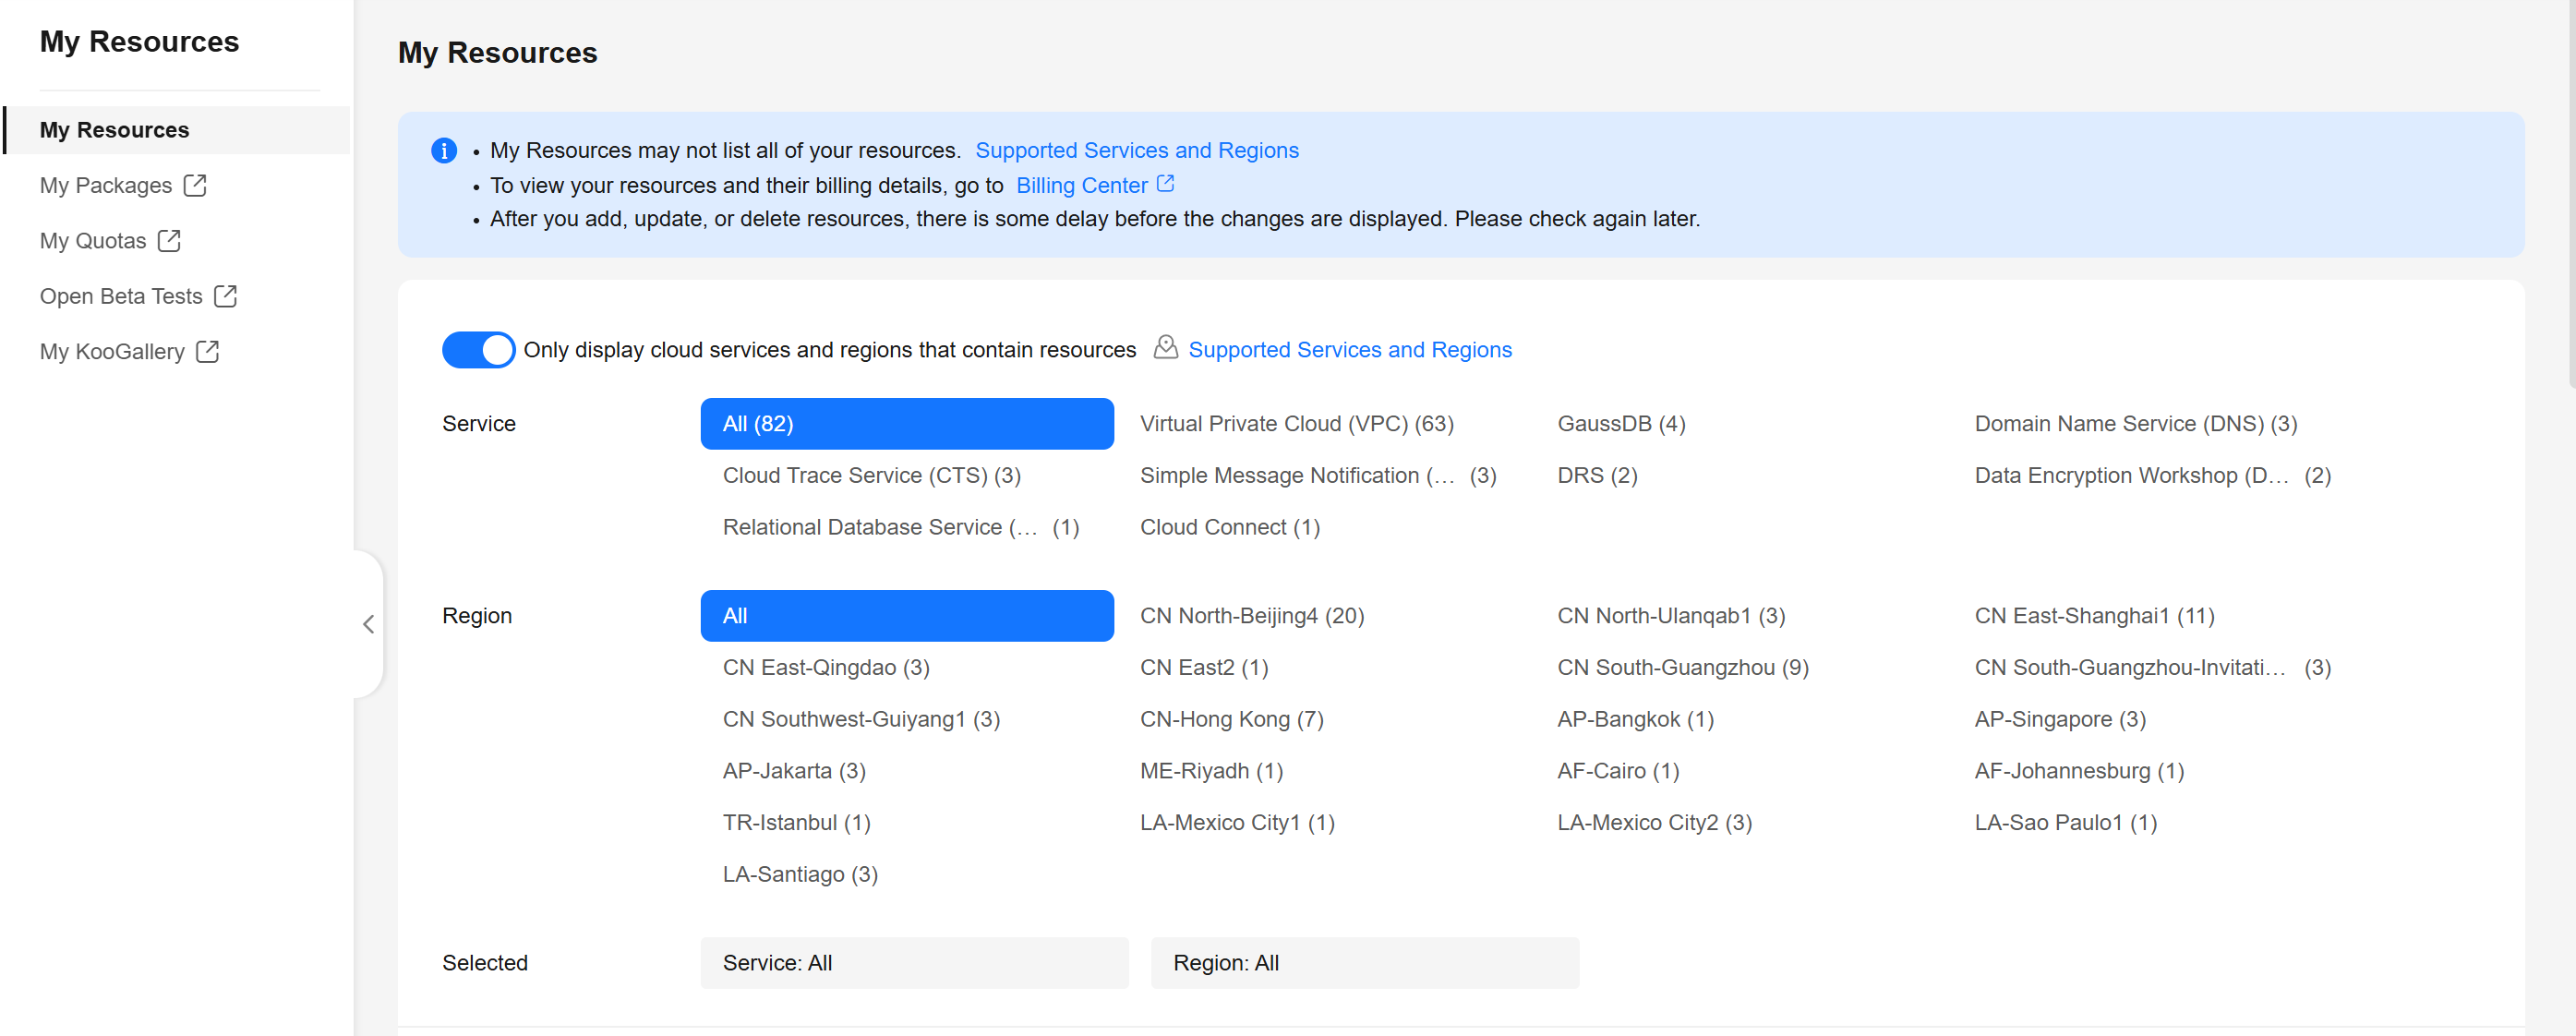Click external link icon beside Open Beta Tests
This screenshot has width=2576, height=1036.
[x=226, y=296]
